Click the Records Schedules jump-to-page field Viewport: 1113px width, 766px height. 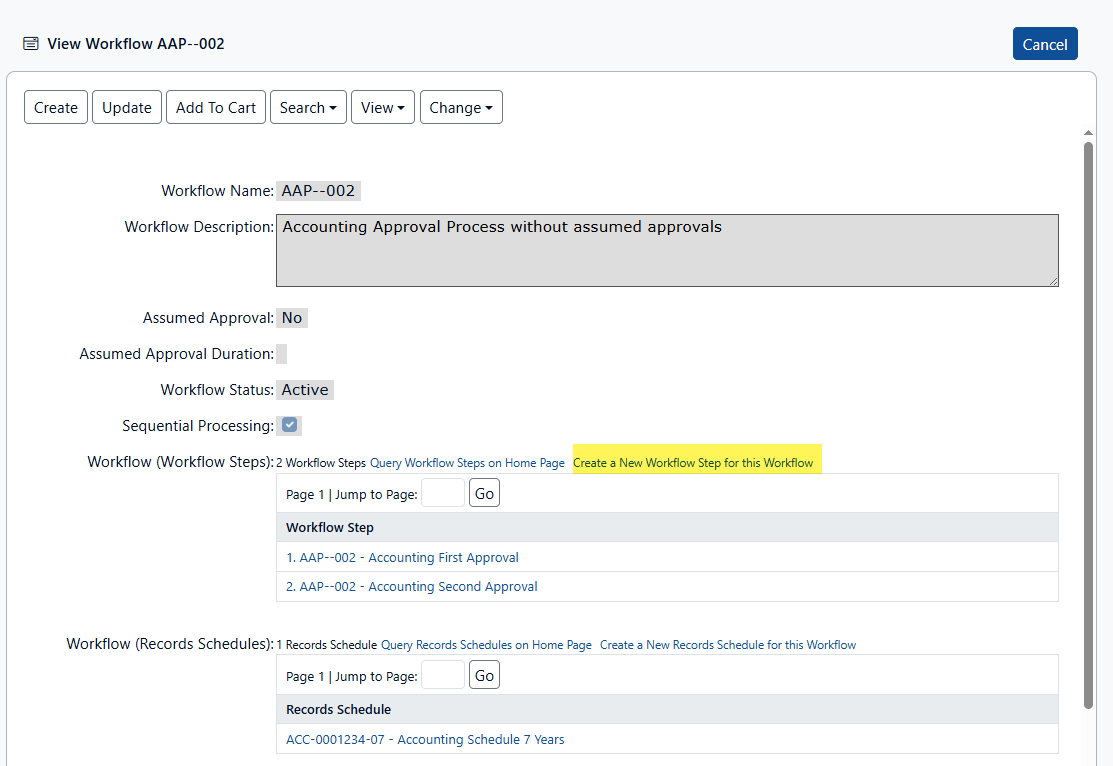[x=443, y=675]
